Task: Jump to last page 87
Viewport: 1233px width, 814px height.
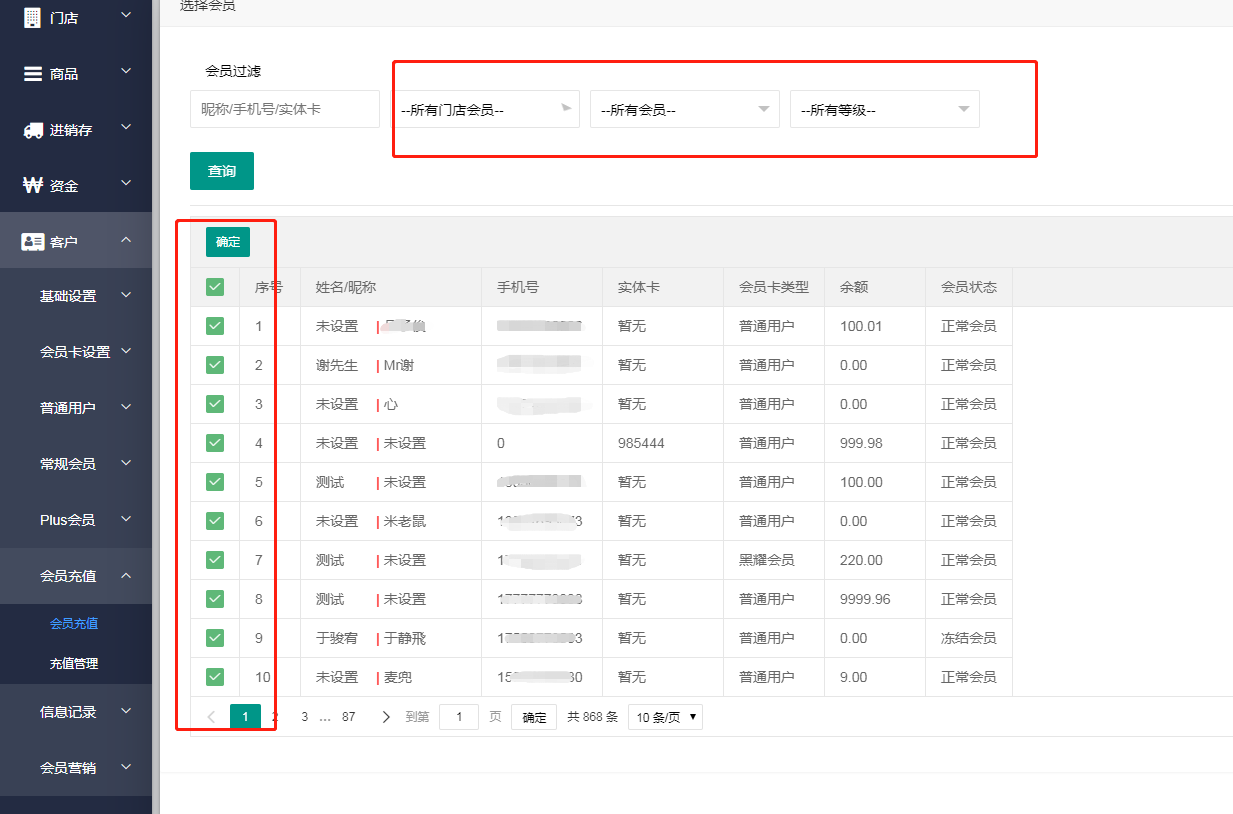Action: pos(349,717)
